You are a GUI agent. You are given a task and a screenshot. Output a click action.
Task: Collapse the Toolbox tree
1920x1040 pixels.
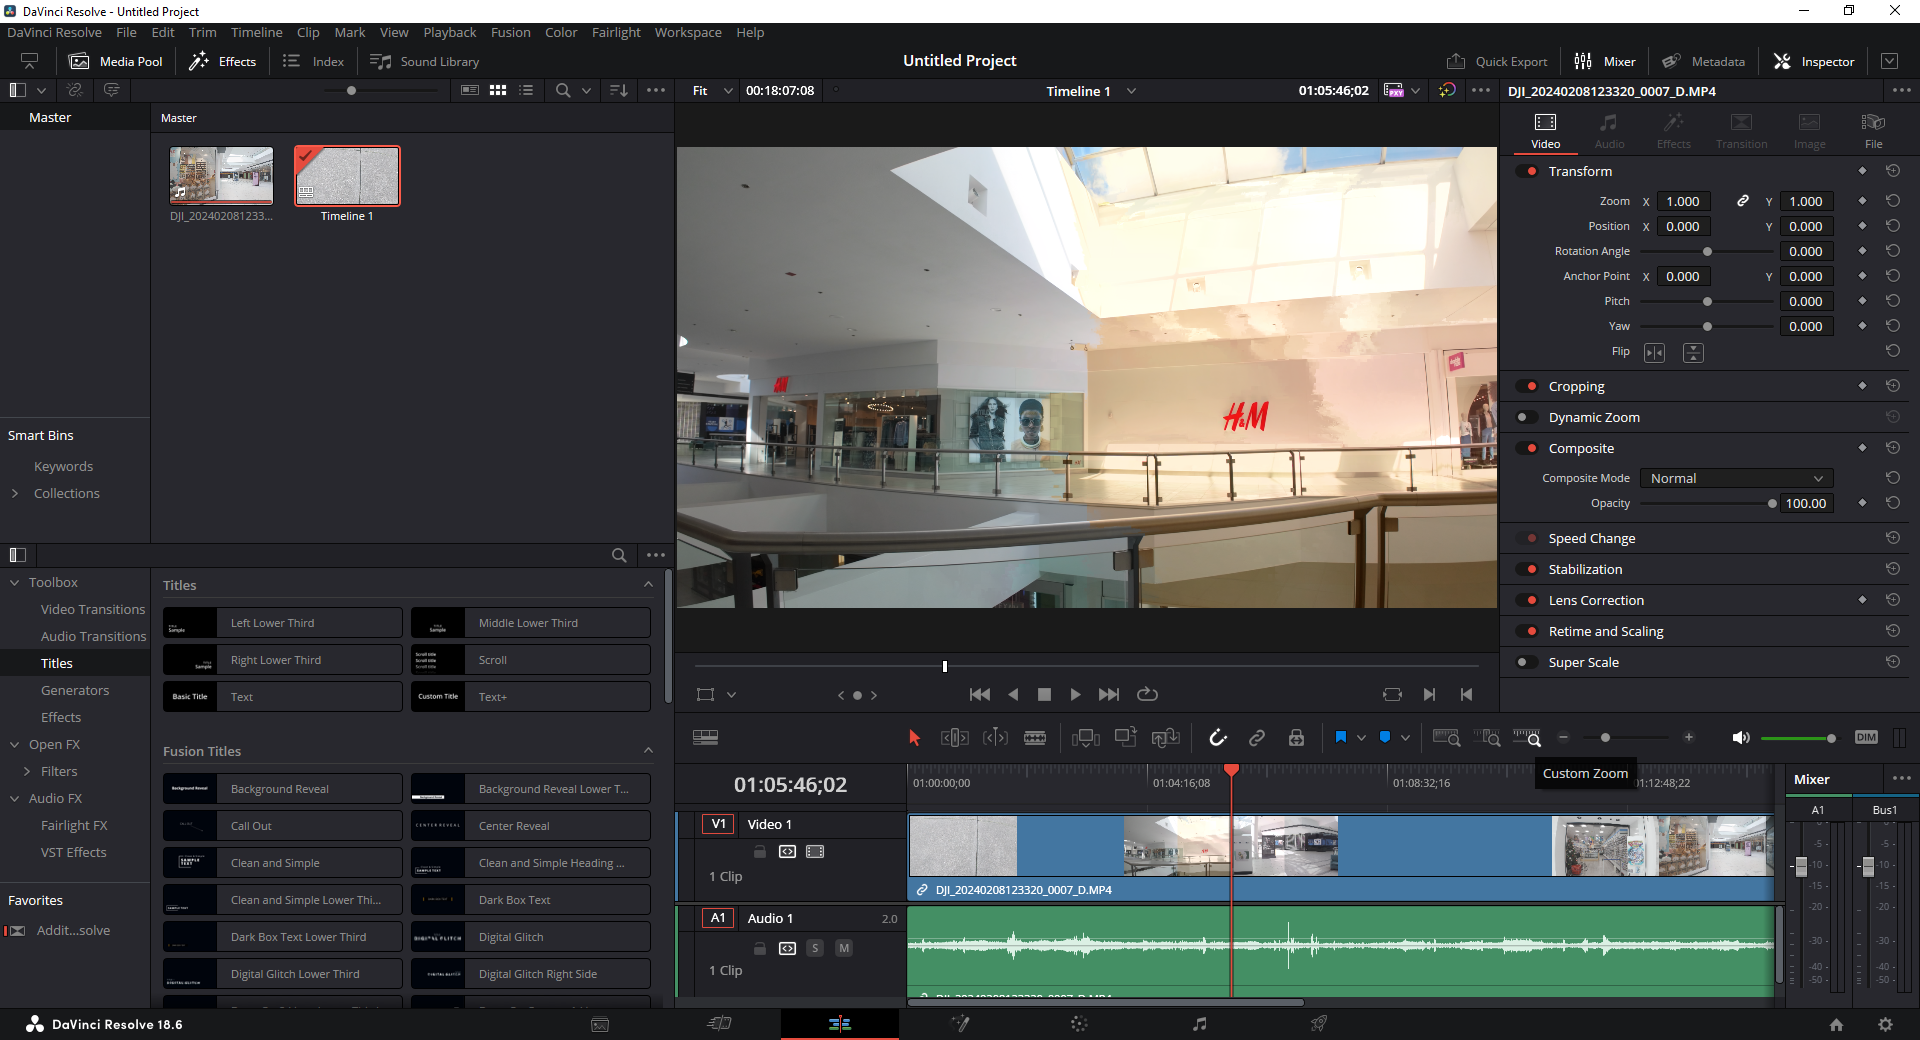click(15, 582)
